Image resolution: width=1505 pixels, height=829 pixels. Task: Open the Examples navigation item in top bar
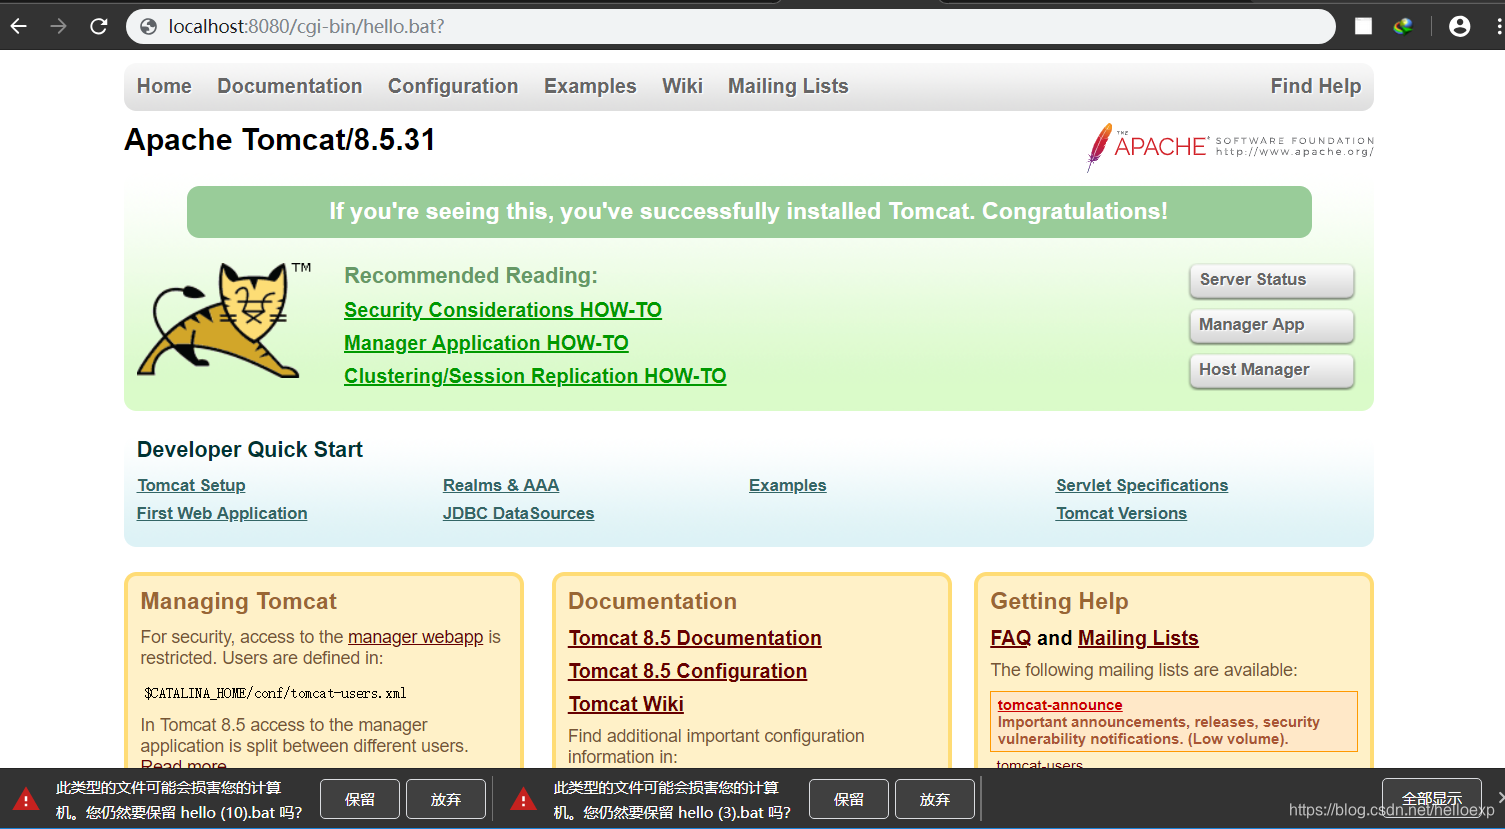590,86
